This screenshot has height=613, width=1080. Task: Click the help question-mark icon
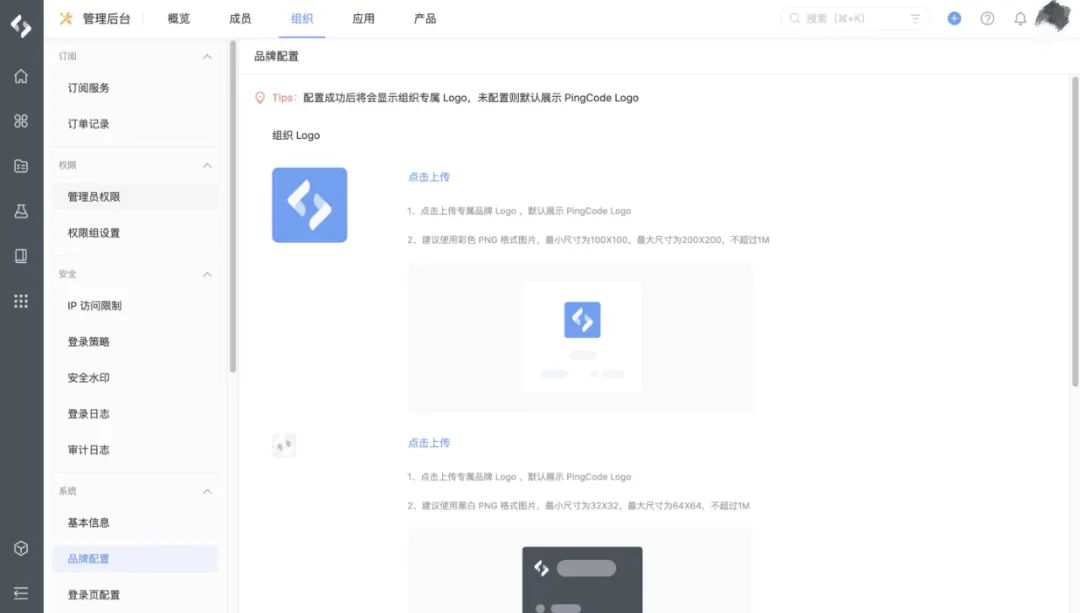(988, 17)
